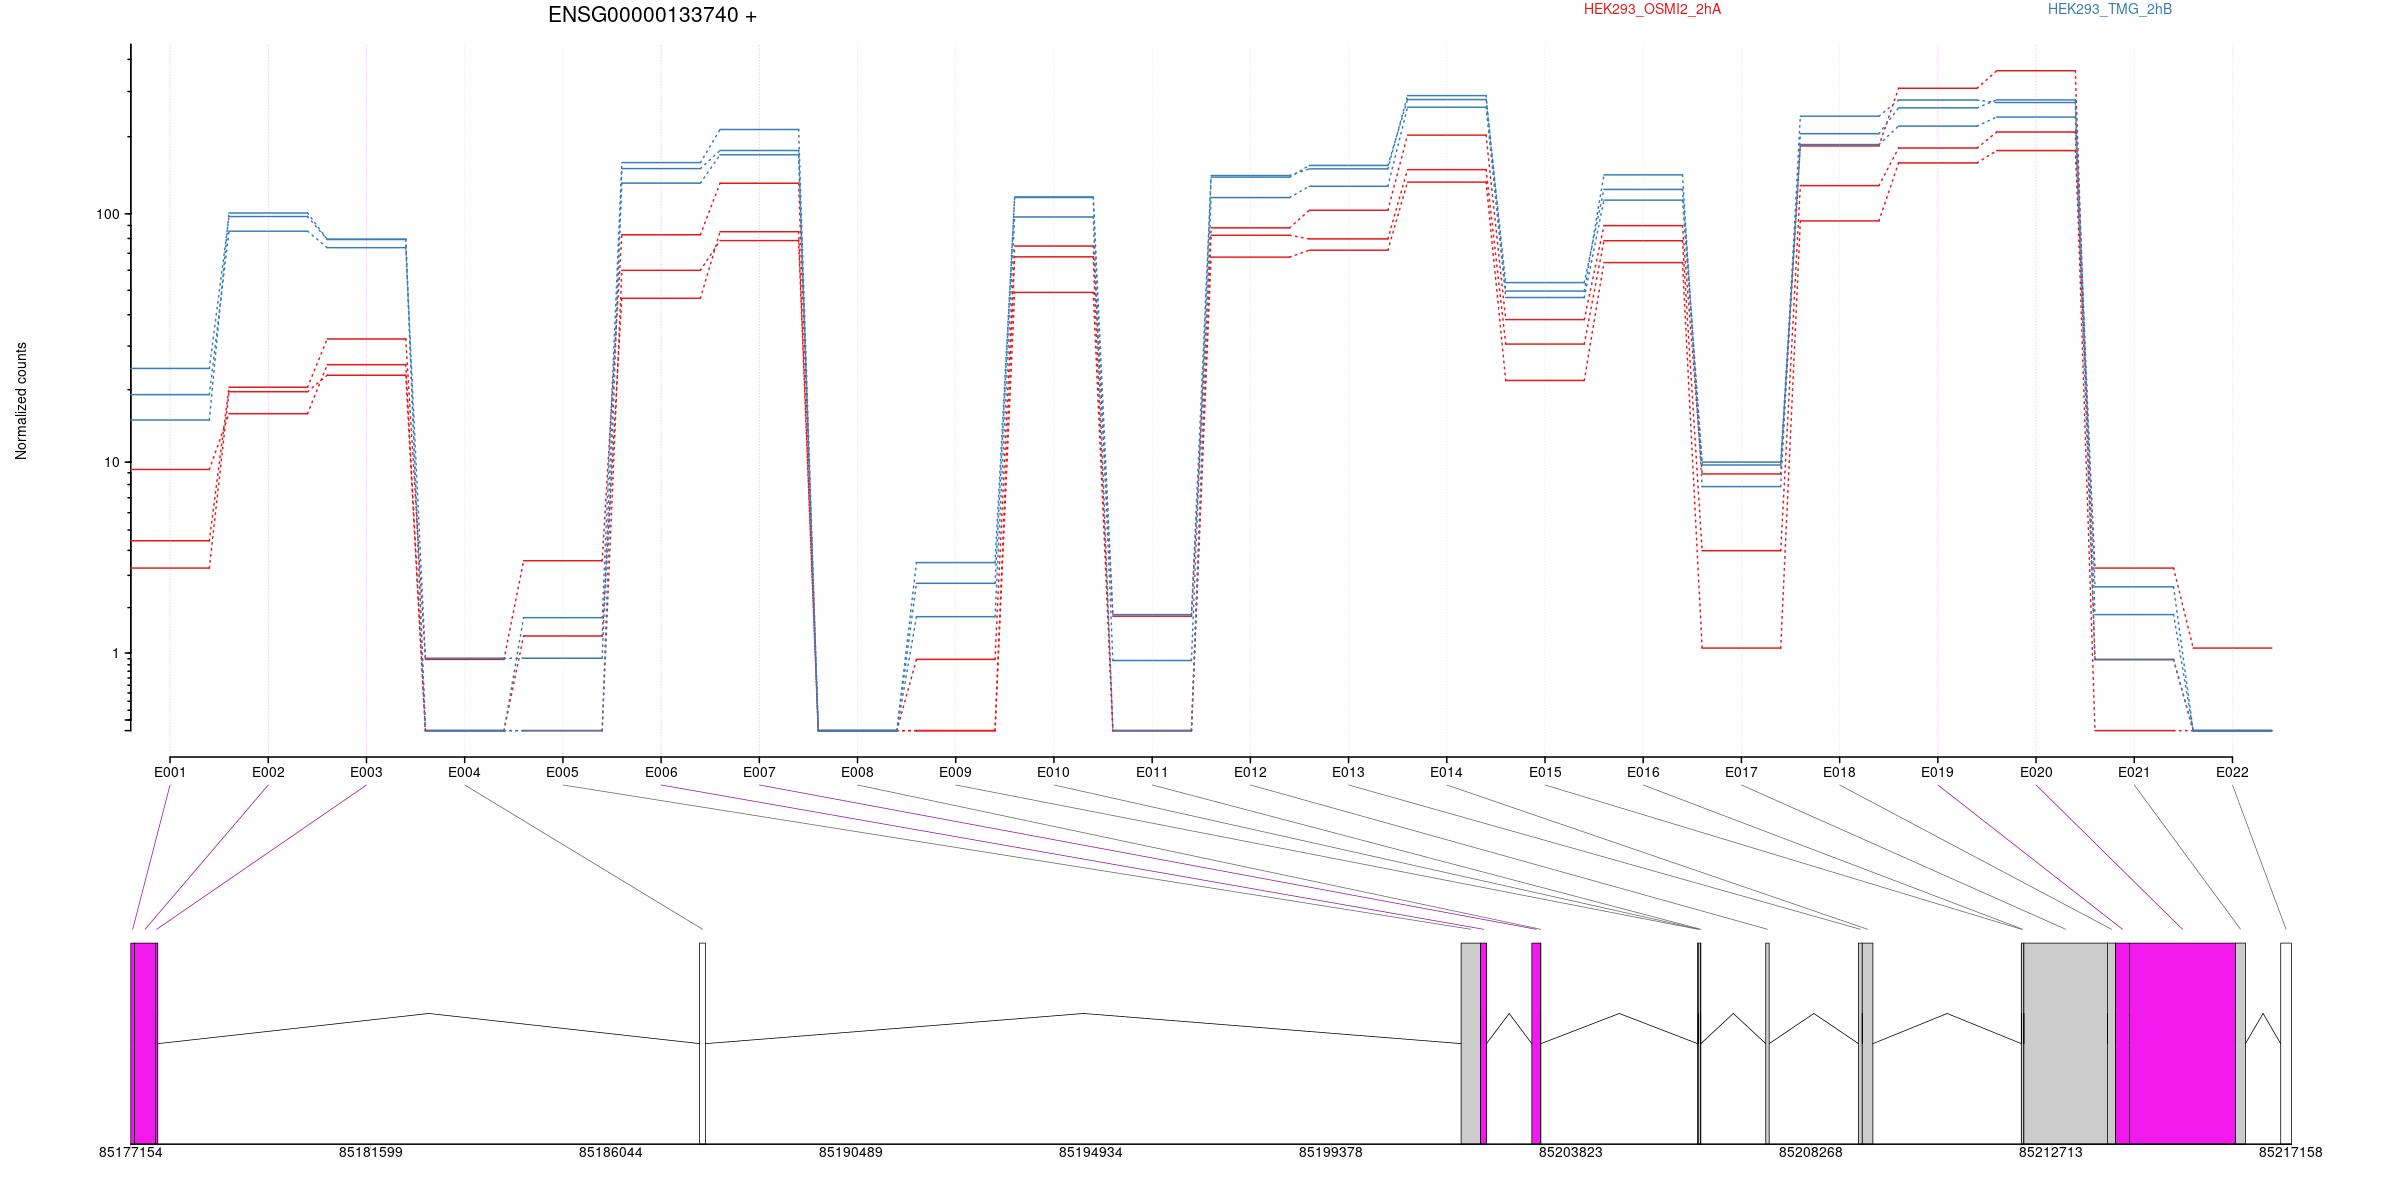This screenshot has height=1200, width=2400.
Task: Click the large magenta exon near 85212713
Action: coord(2182,1043)
